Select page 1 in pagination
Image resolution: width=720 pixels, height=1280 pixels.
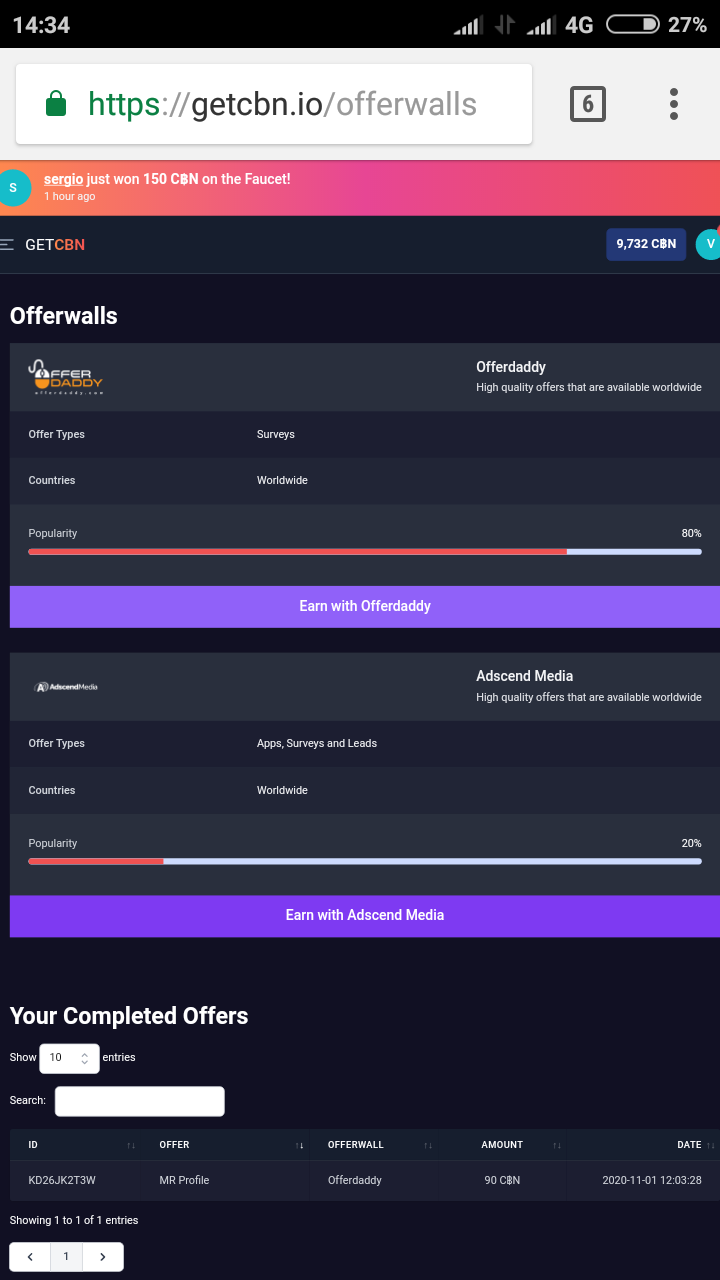[x=66, y=1257]
